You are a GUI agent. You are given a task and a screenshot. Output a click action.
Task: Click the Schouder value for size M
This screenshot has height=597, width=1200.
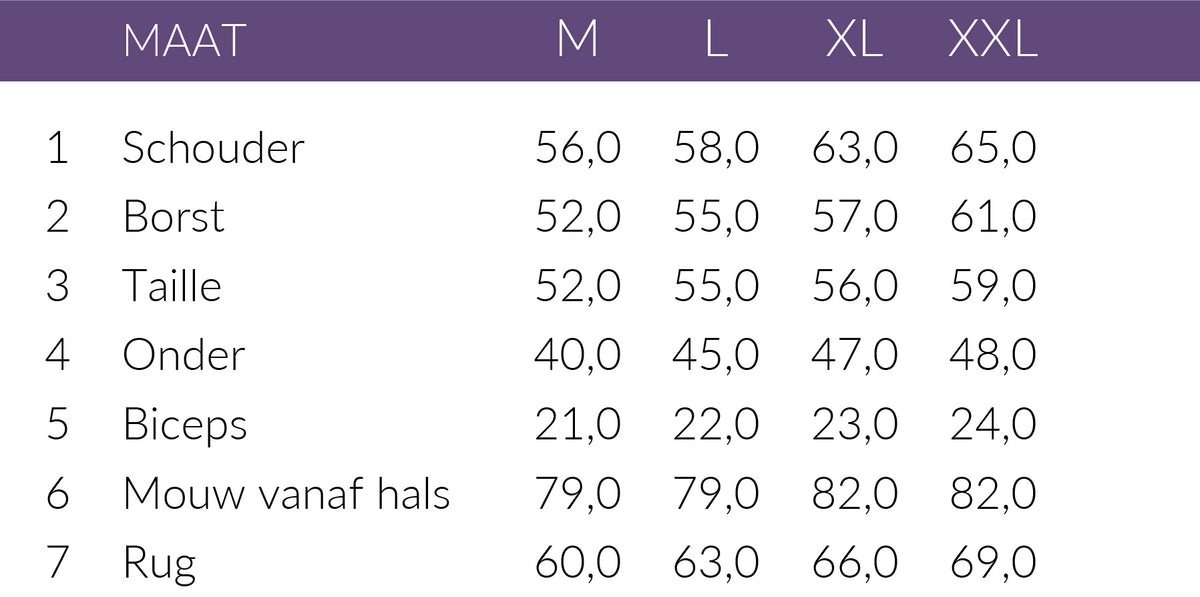click(578, 148)
